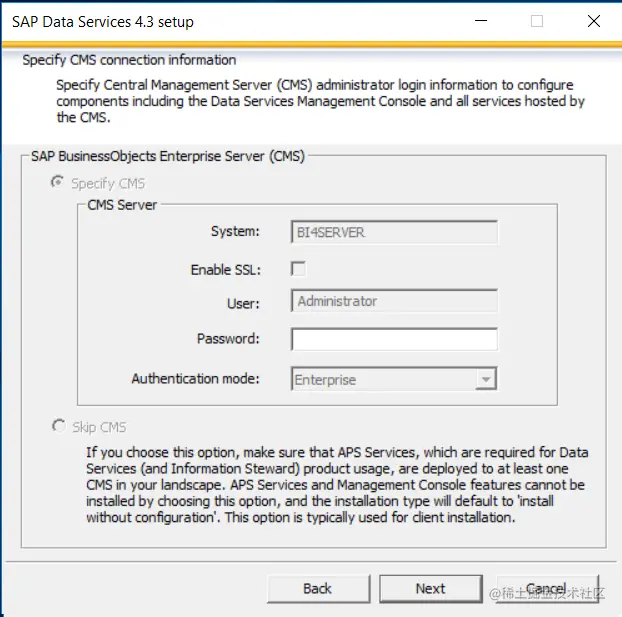Click the 'CMS Server' group label
Image resolution: width=622 pixels, height=617 pixels.
coord(122,205)
